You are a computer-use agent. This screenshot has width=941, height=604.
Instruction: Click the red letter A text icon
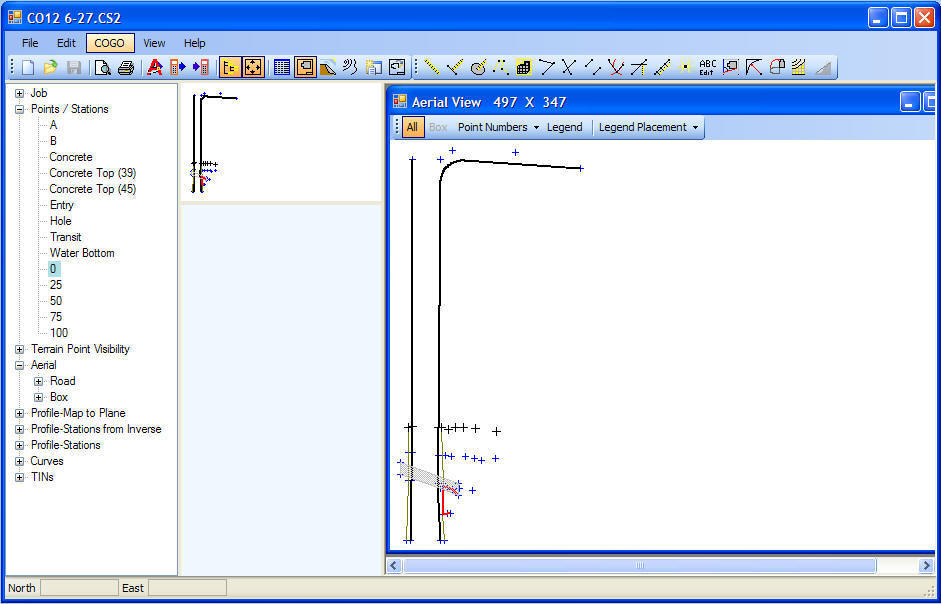(x=155, y=68)
